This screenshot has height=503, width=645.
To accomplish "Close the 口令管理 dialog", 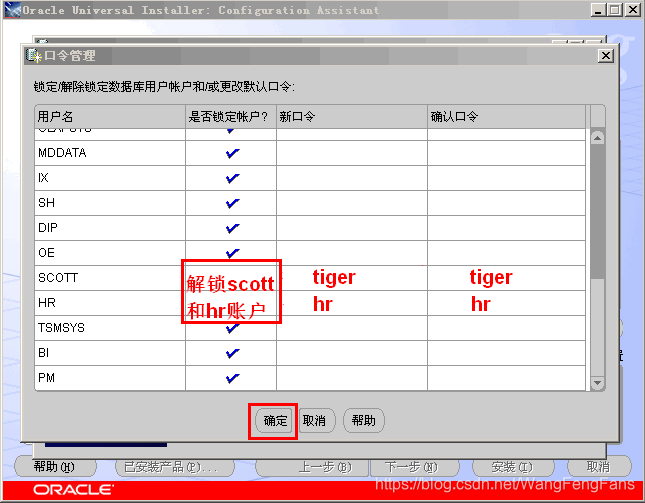I will click(x=606, y=56).
